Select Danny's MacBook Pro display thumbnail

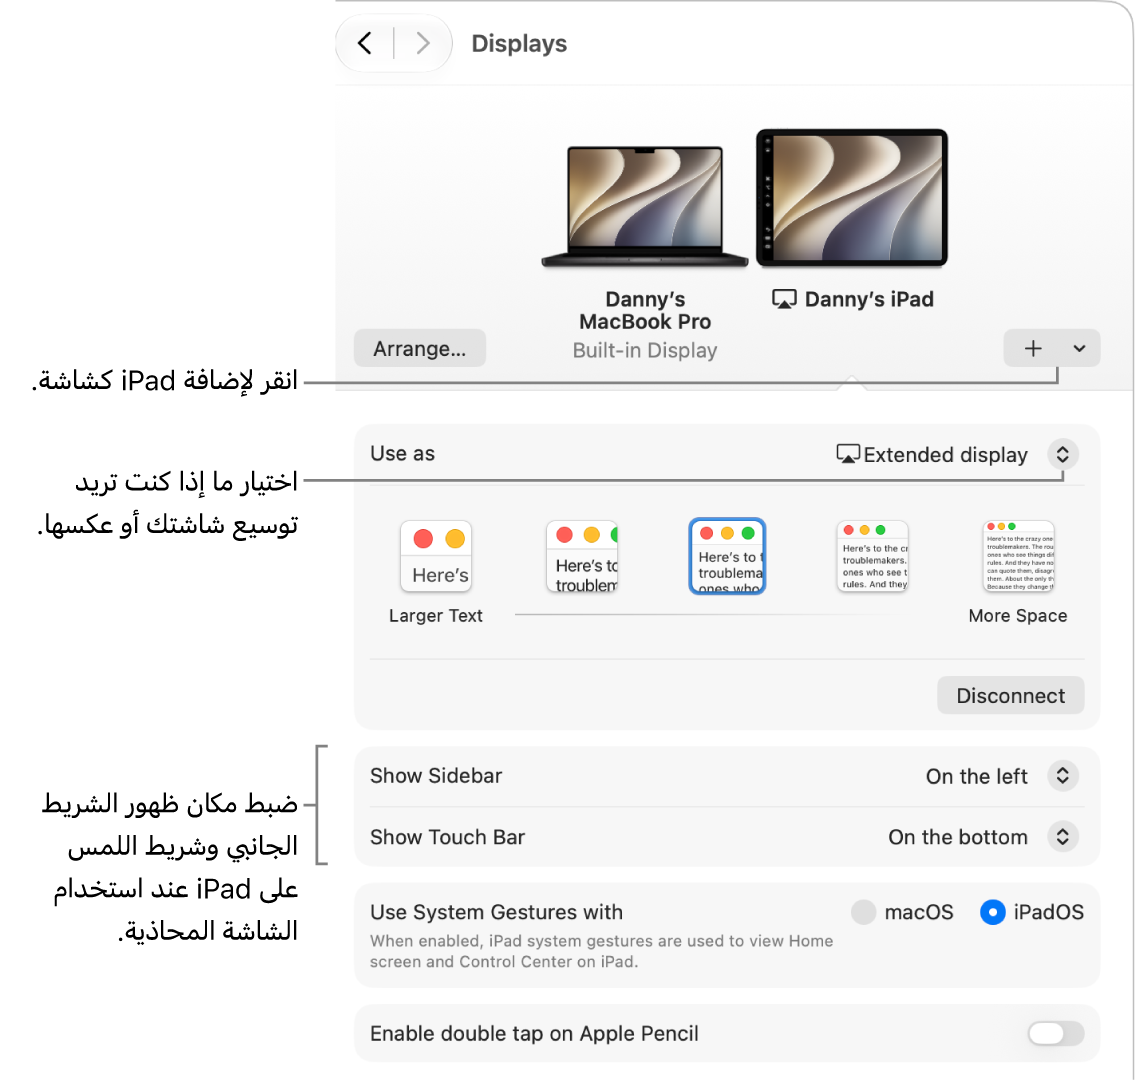tap(645, 206)
